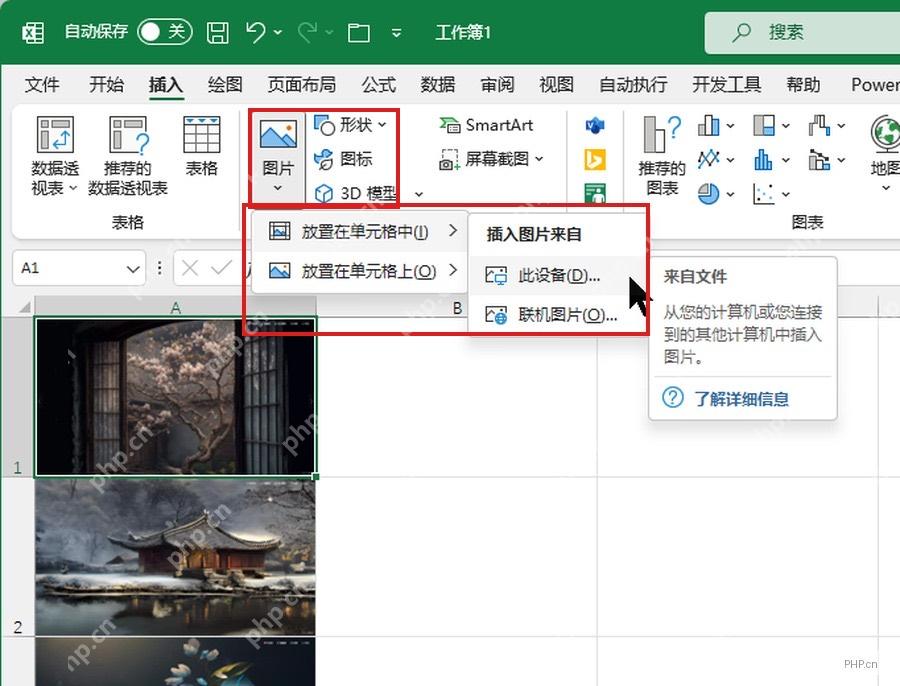Select column A header
Screen dimensions: 900x686
pyautogui.click(x=176, y=307)
